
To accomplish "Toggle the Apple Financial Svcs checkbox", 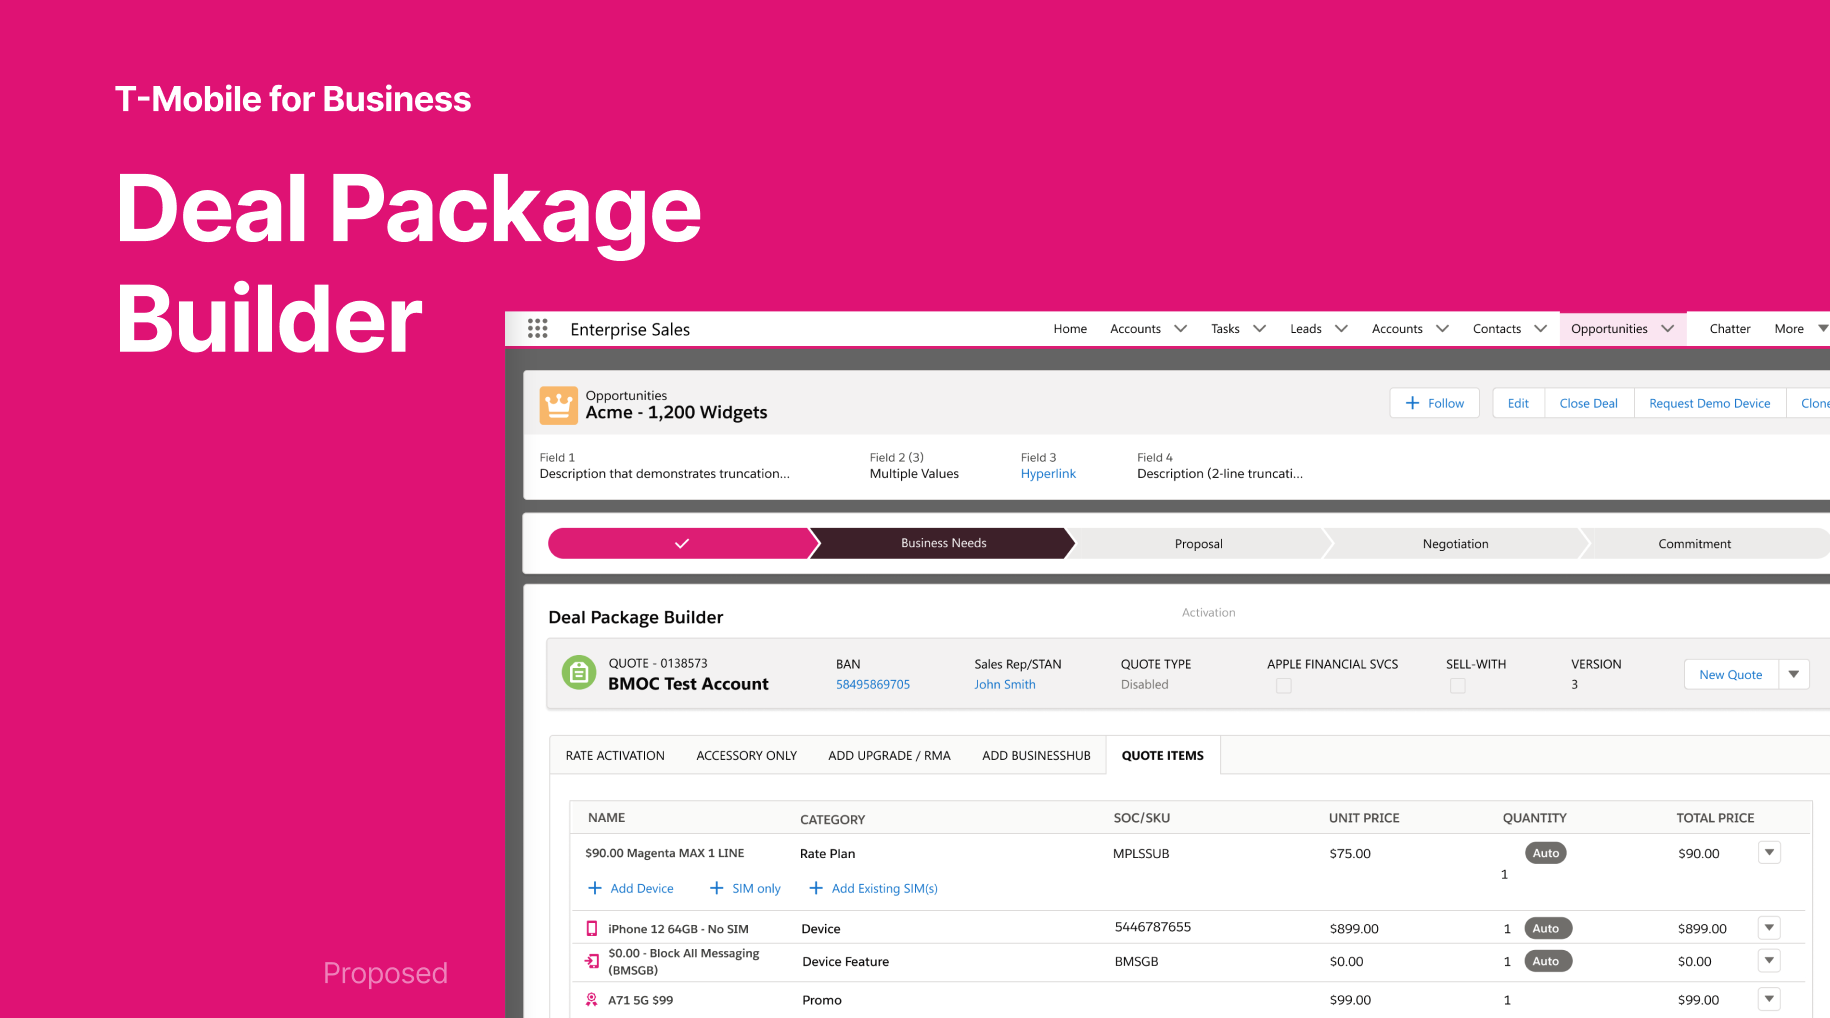I will pyautogui.click(x=1284, y=686).
